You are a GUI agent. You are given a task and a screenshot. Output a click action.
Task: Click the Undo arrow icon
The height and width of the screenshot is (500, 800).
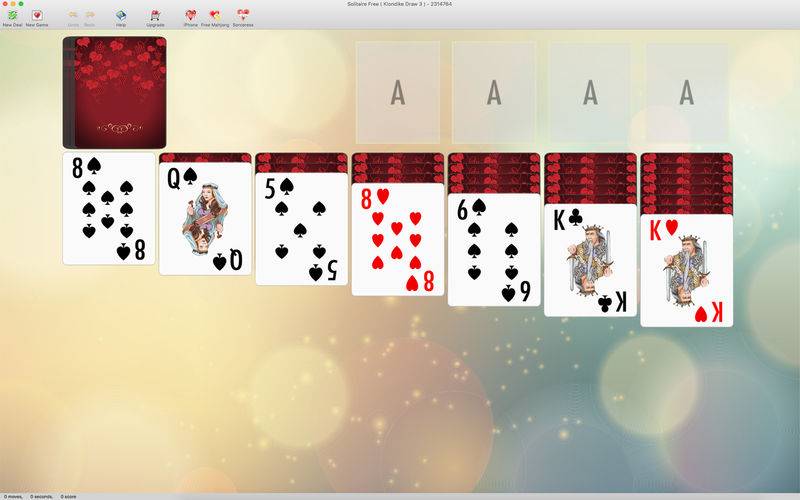73,15
